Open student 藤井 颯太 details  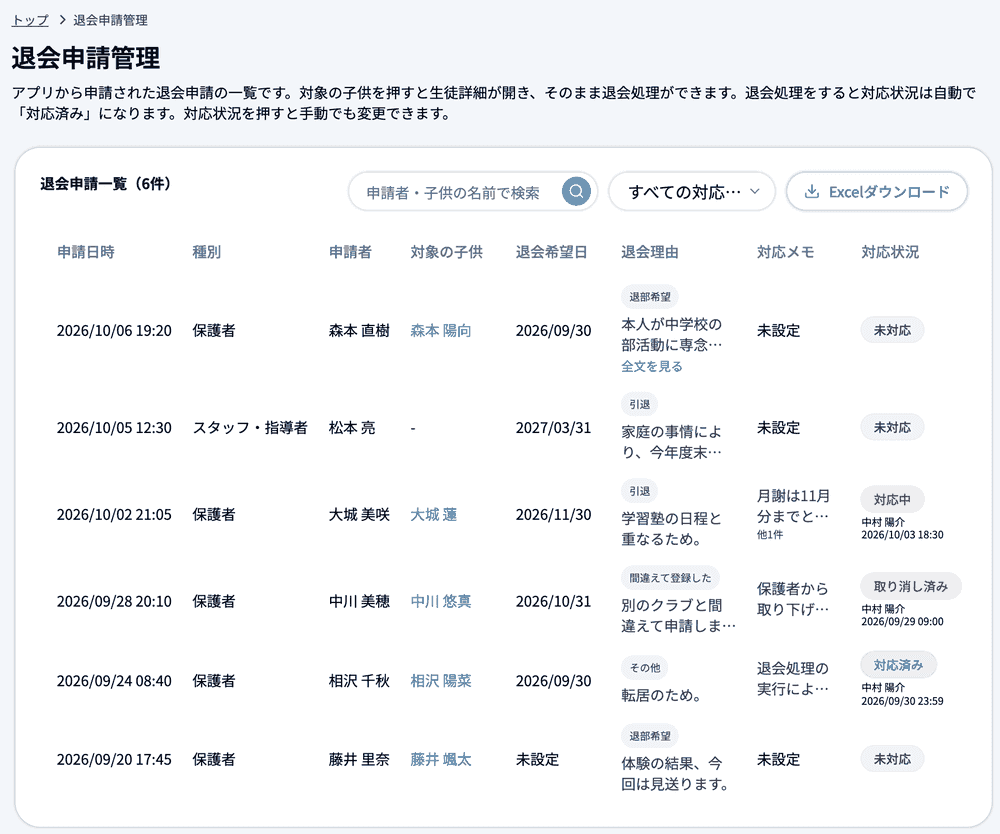coord(441,759)
